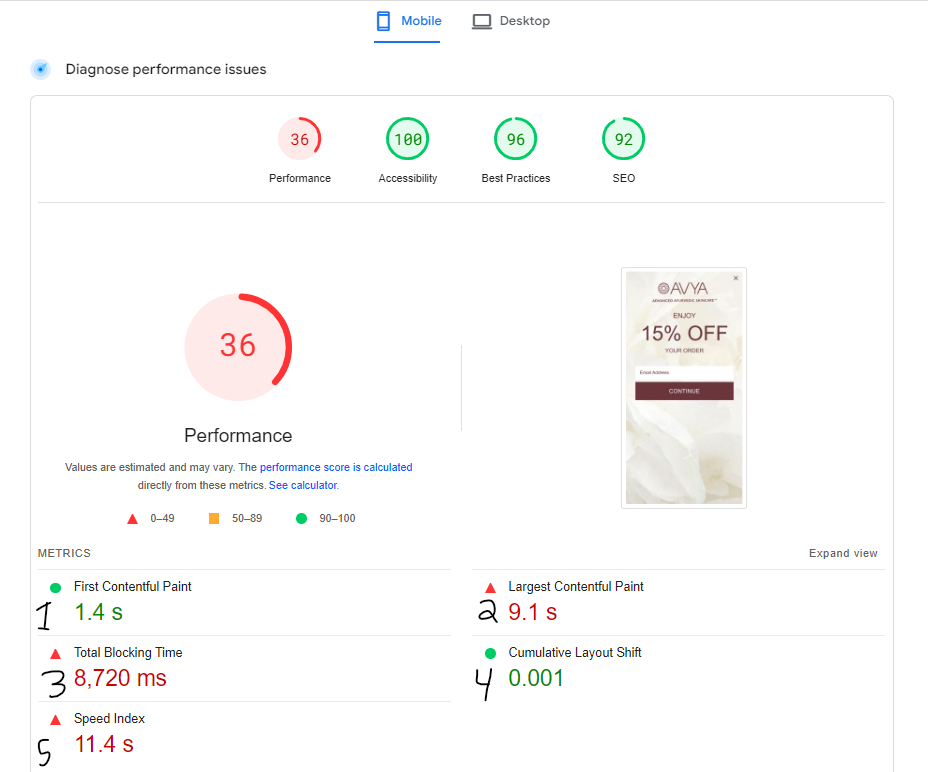The width and height of the screenshot is (928, 772).
Task: Click the red triangle beside Largest Contentful Paint
Action: pyautogui.click(x=490, y=588)
